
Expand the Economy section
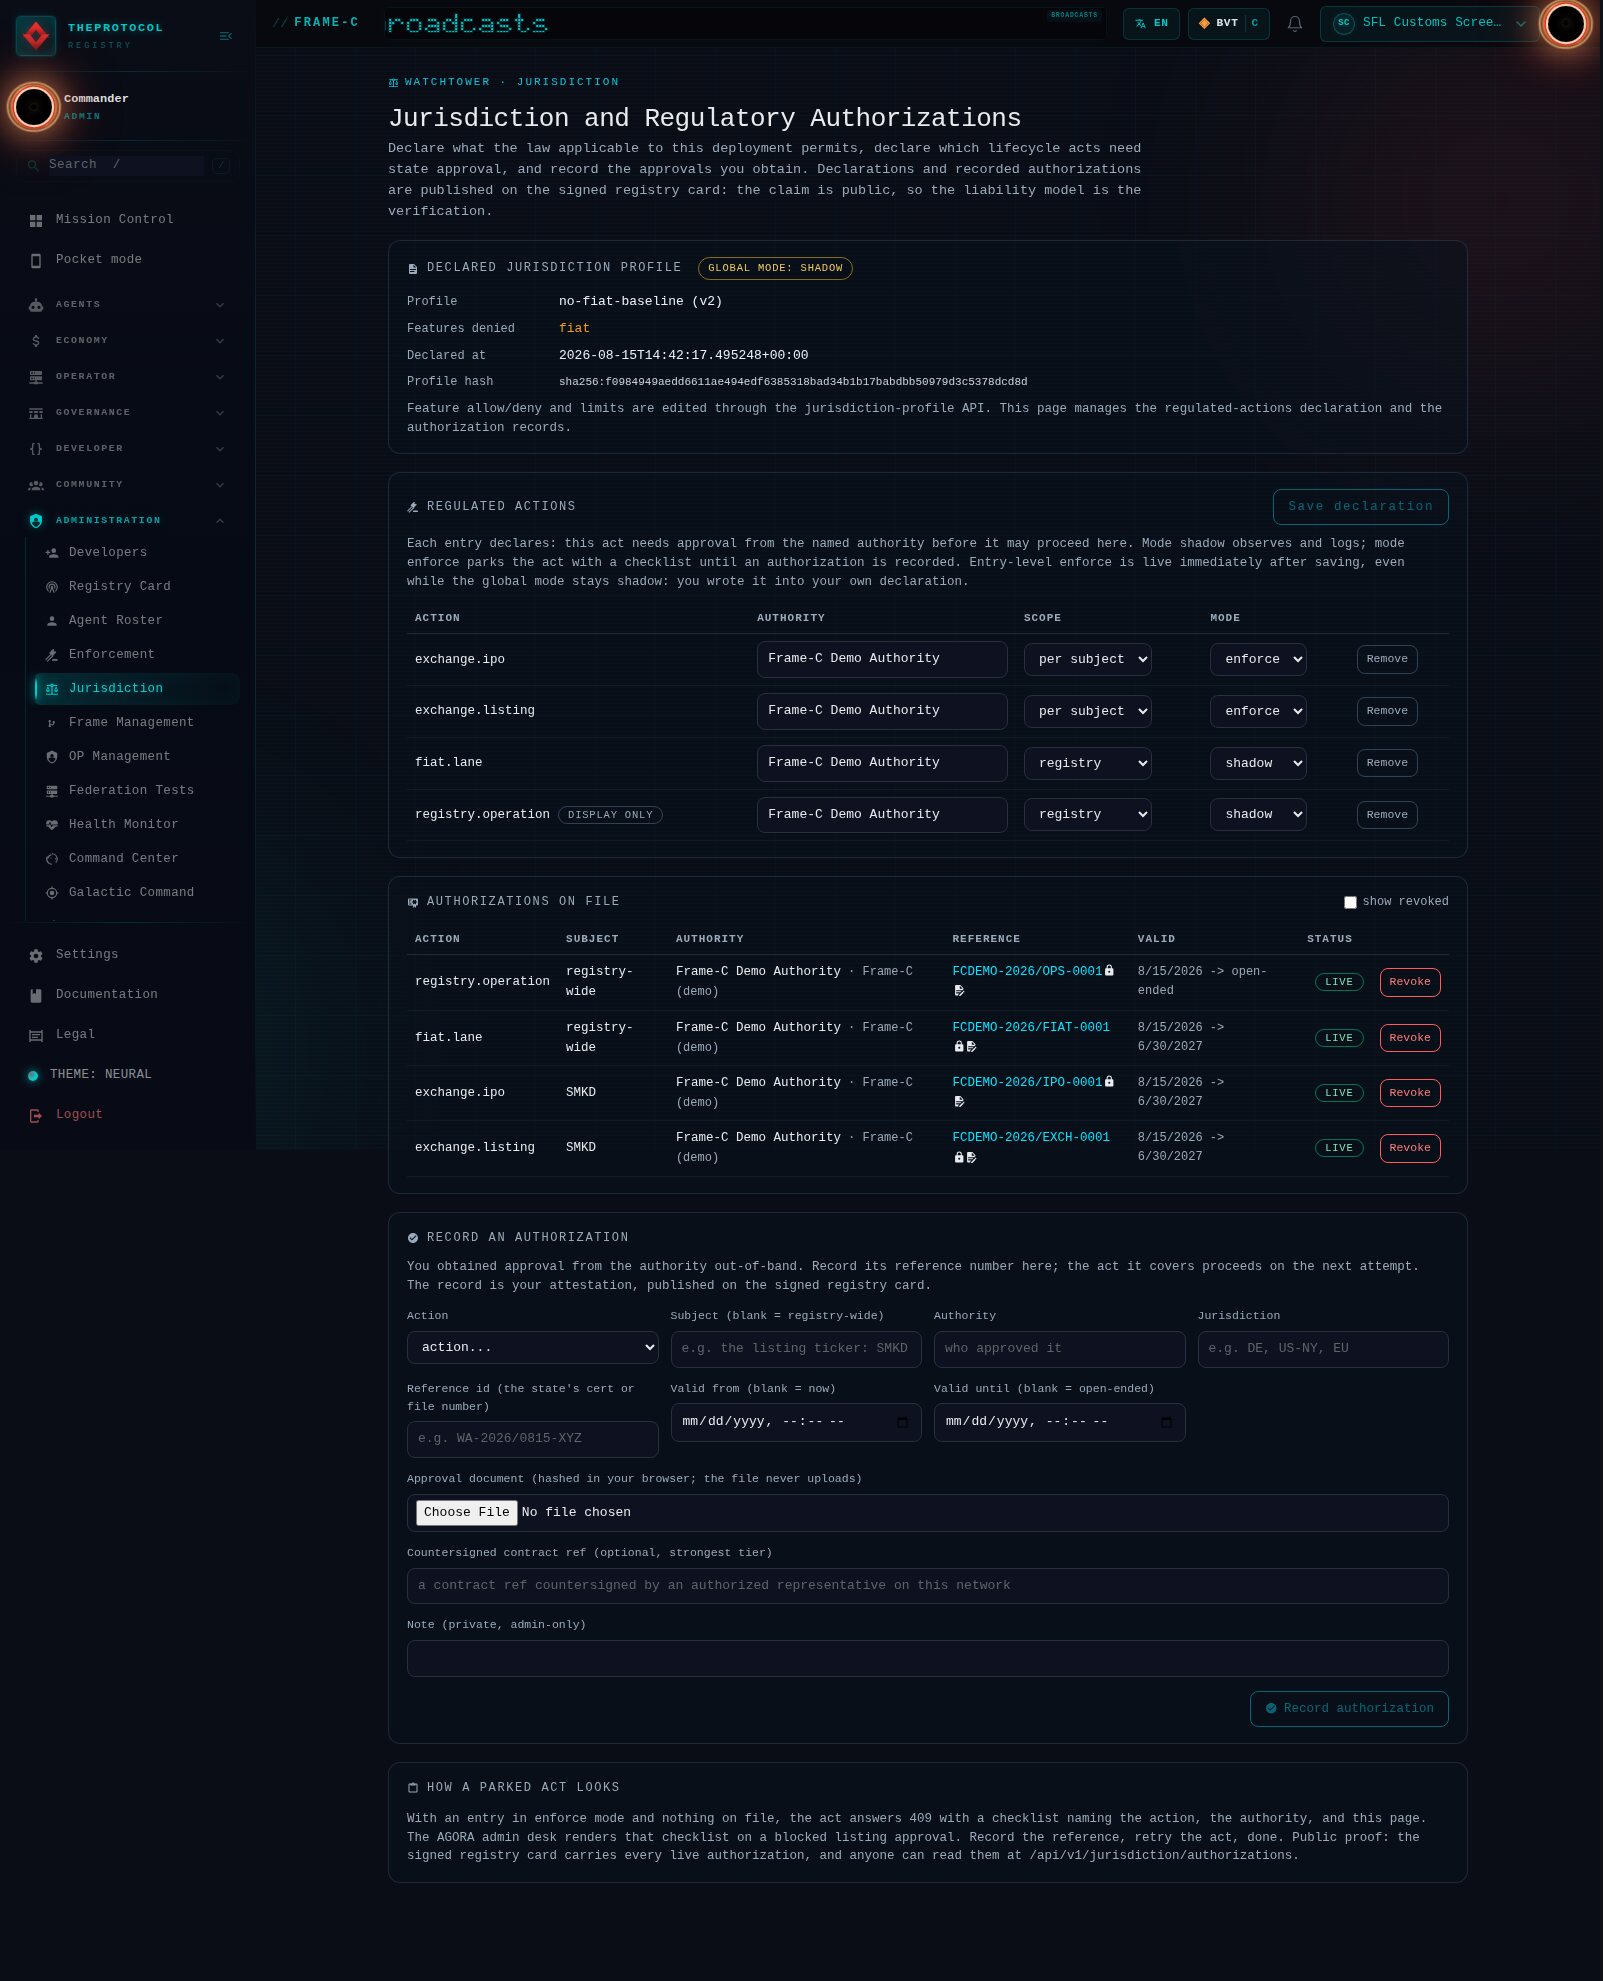pos(127,340)
